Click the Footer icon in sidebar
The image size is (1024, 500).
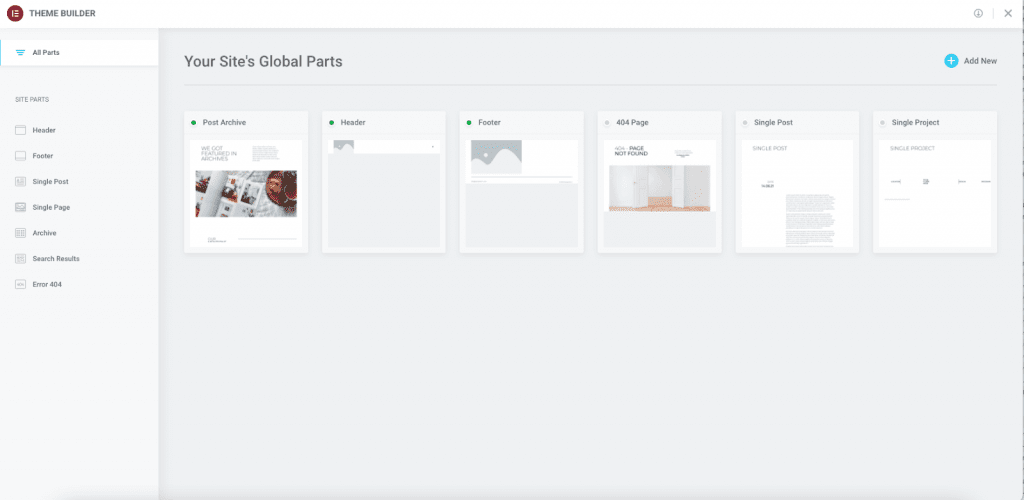tap(20, 156)
